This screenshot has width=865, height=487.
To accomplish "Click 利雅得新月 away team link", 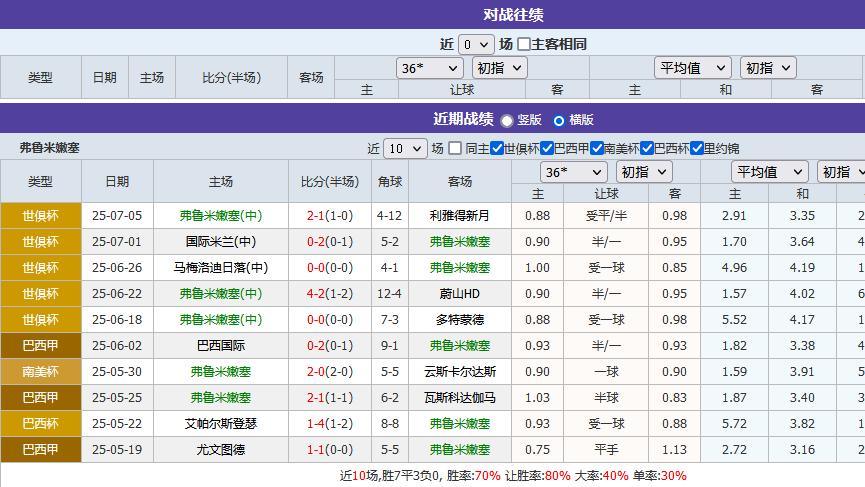I will pyautogui.click(x=460, y=216).
